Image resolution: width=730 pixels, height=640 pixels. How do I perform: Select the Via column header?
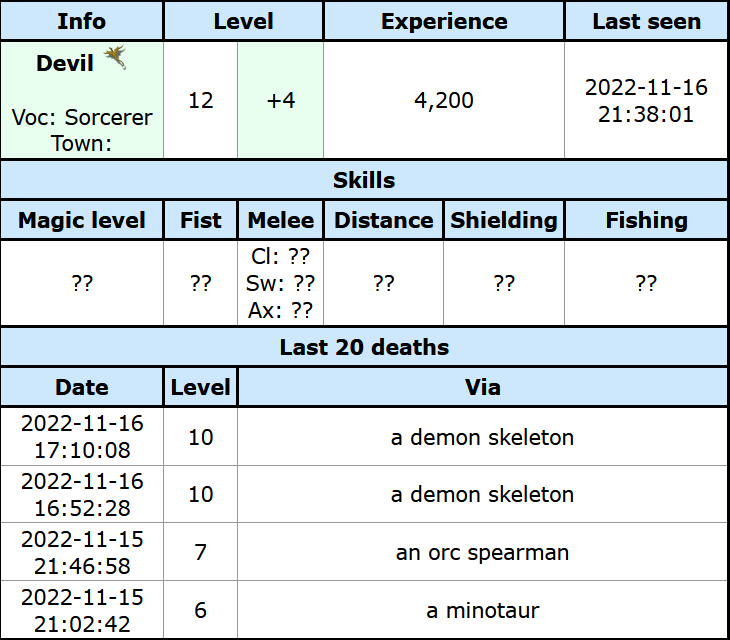click(482, 387)
